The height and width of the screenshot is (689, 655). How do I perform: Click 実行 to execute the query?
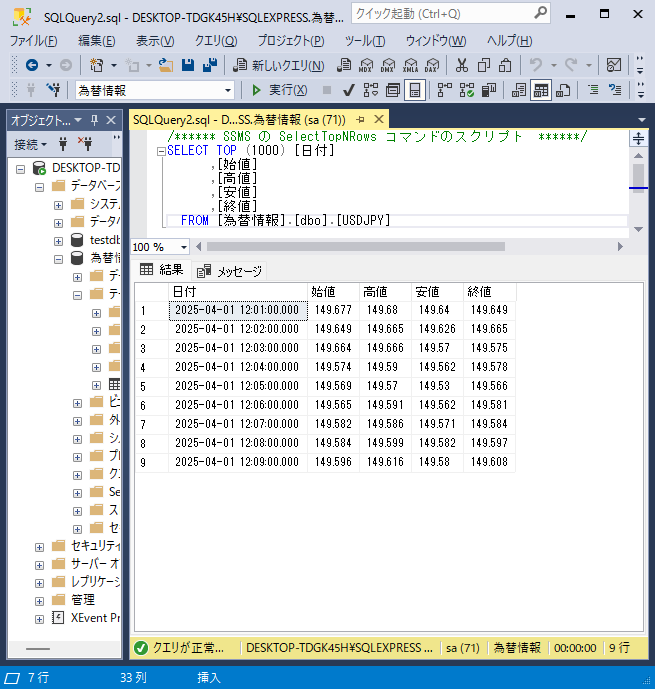coord(280,90)
